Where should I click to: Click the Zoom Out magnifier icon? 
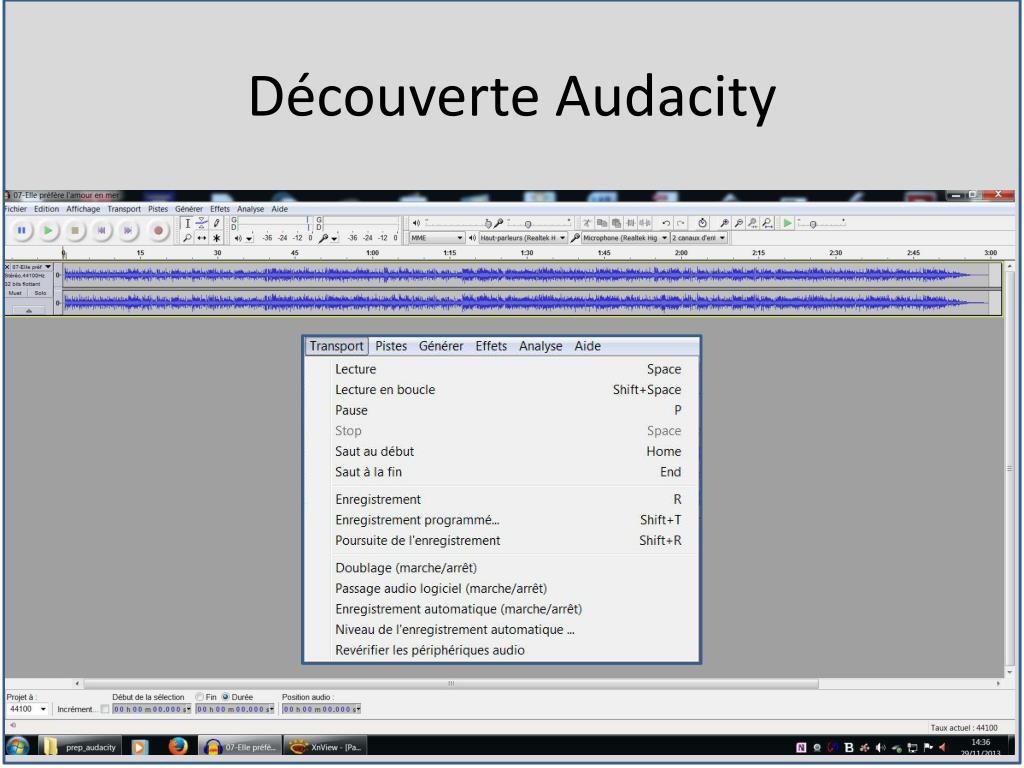tap(738, 223)
